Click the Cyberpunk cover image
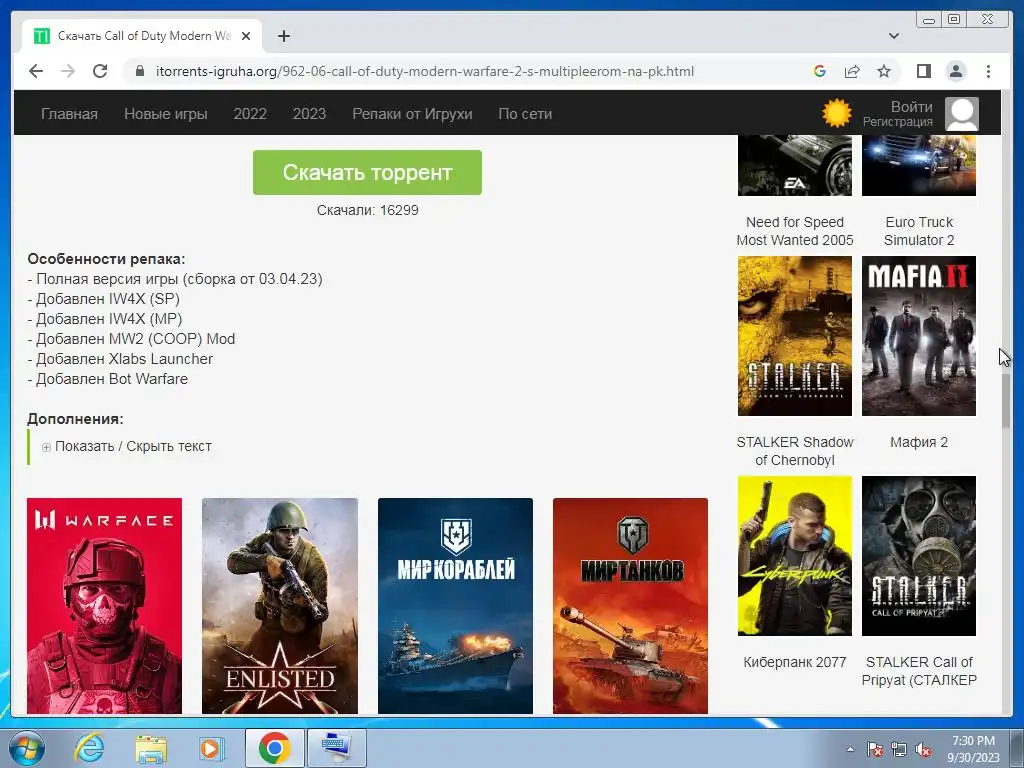1024x768 pixels. point(795,556)
